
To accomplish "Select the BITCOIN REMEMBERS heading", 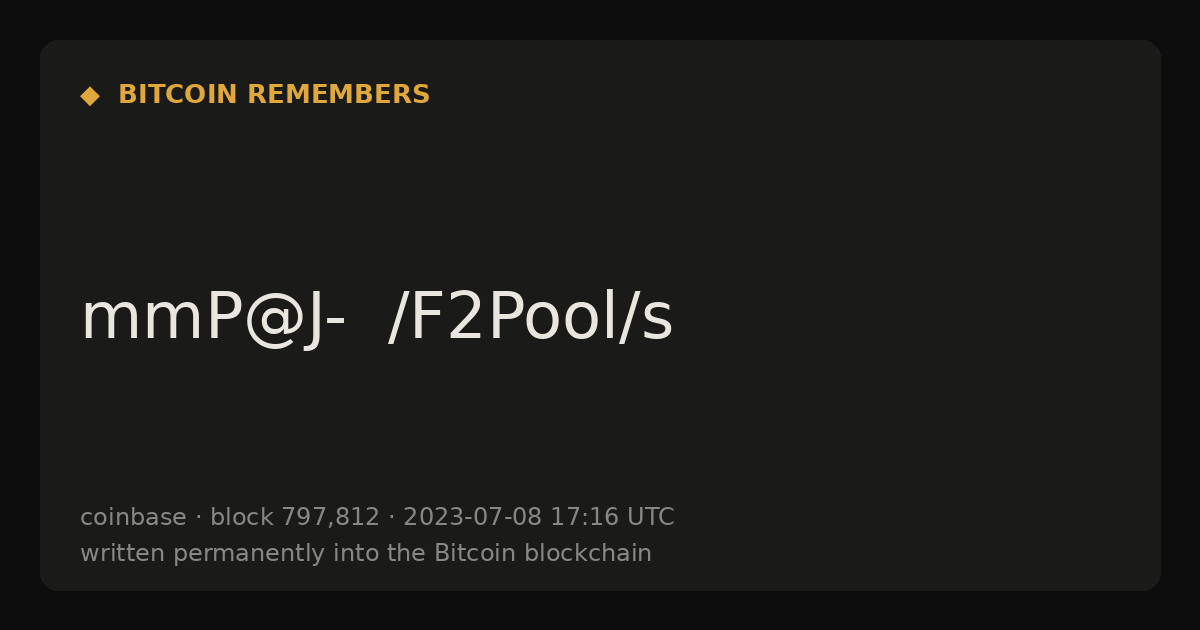I will (x=274, y=95).
